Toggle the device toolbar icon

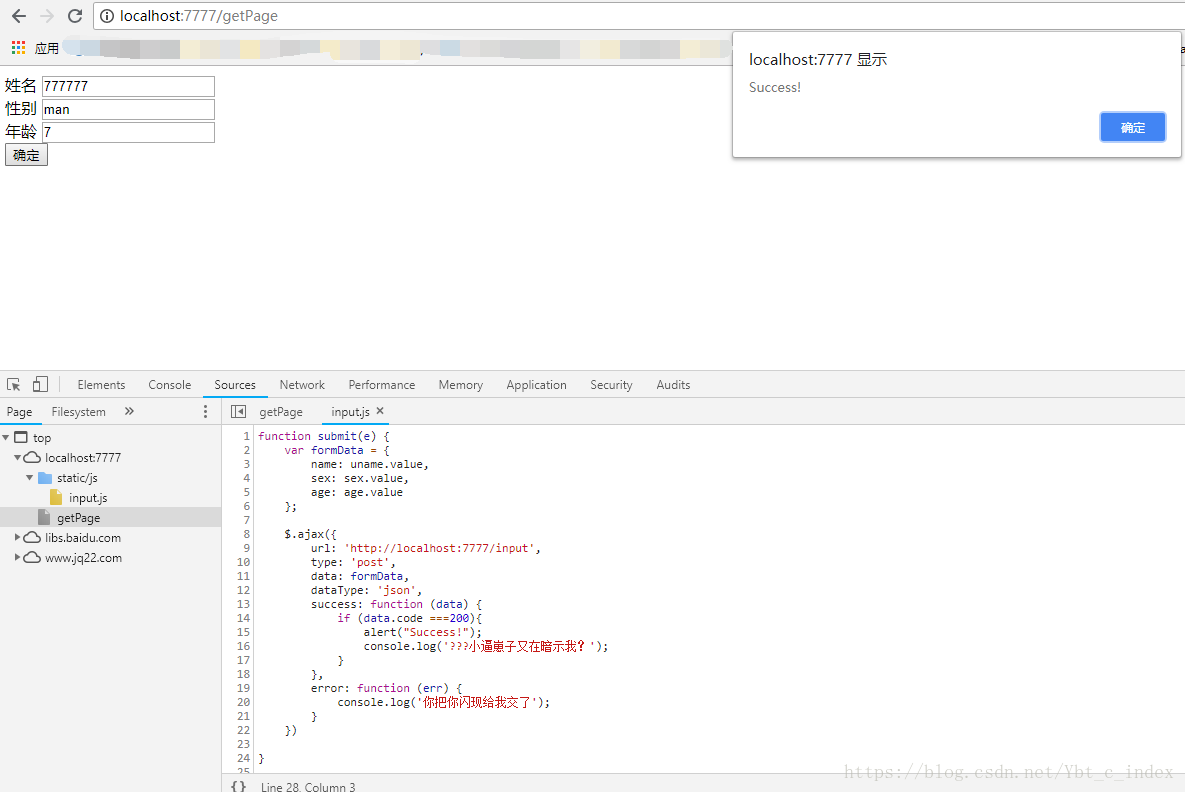tap(40, 385)
